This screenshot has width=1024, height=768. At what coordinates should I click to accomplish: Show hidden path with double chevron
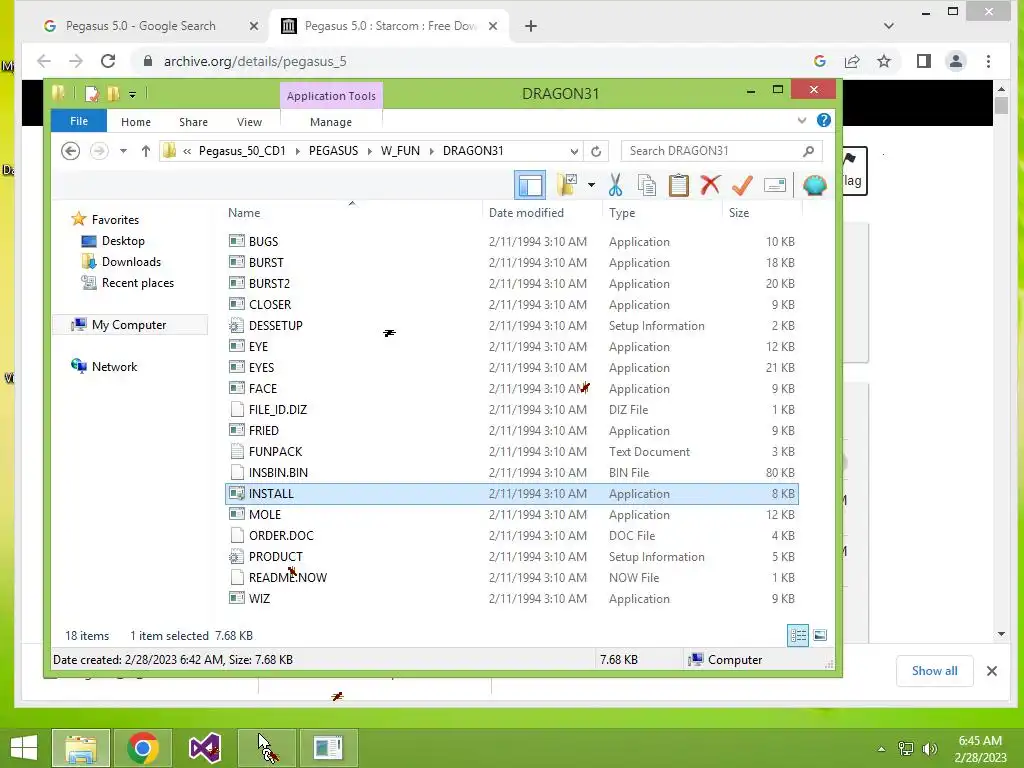point(187,151)
